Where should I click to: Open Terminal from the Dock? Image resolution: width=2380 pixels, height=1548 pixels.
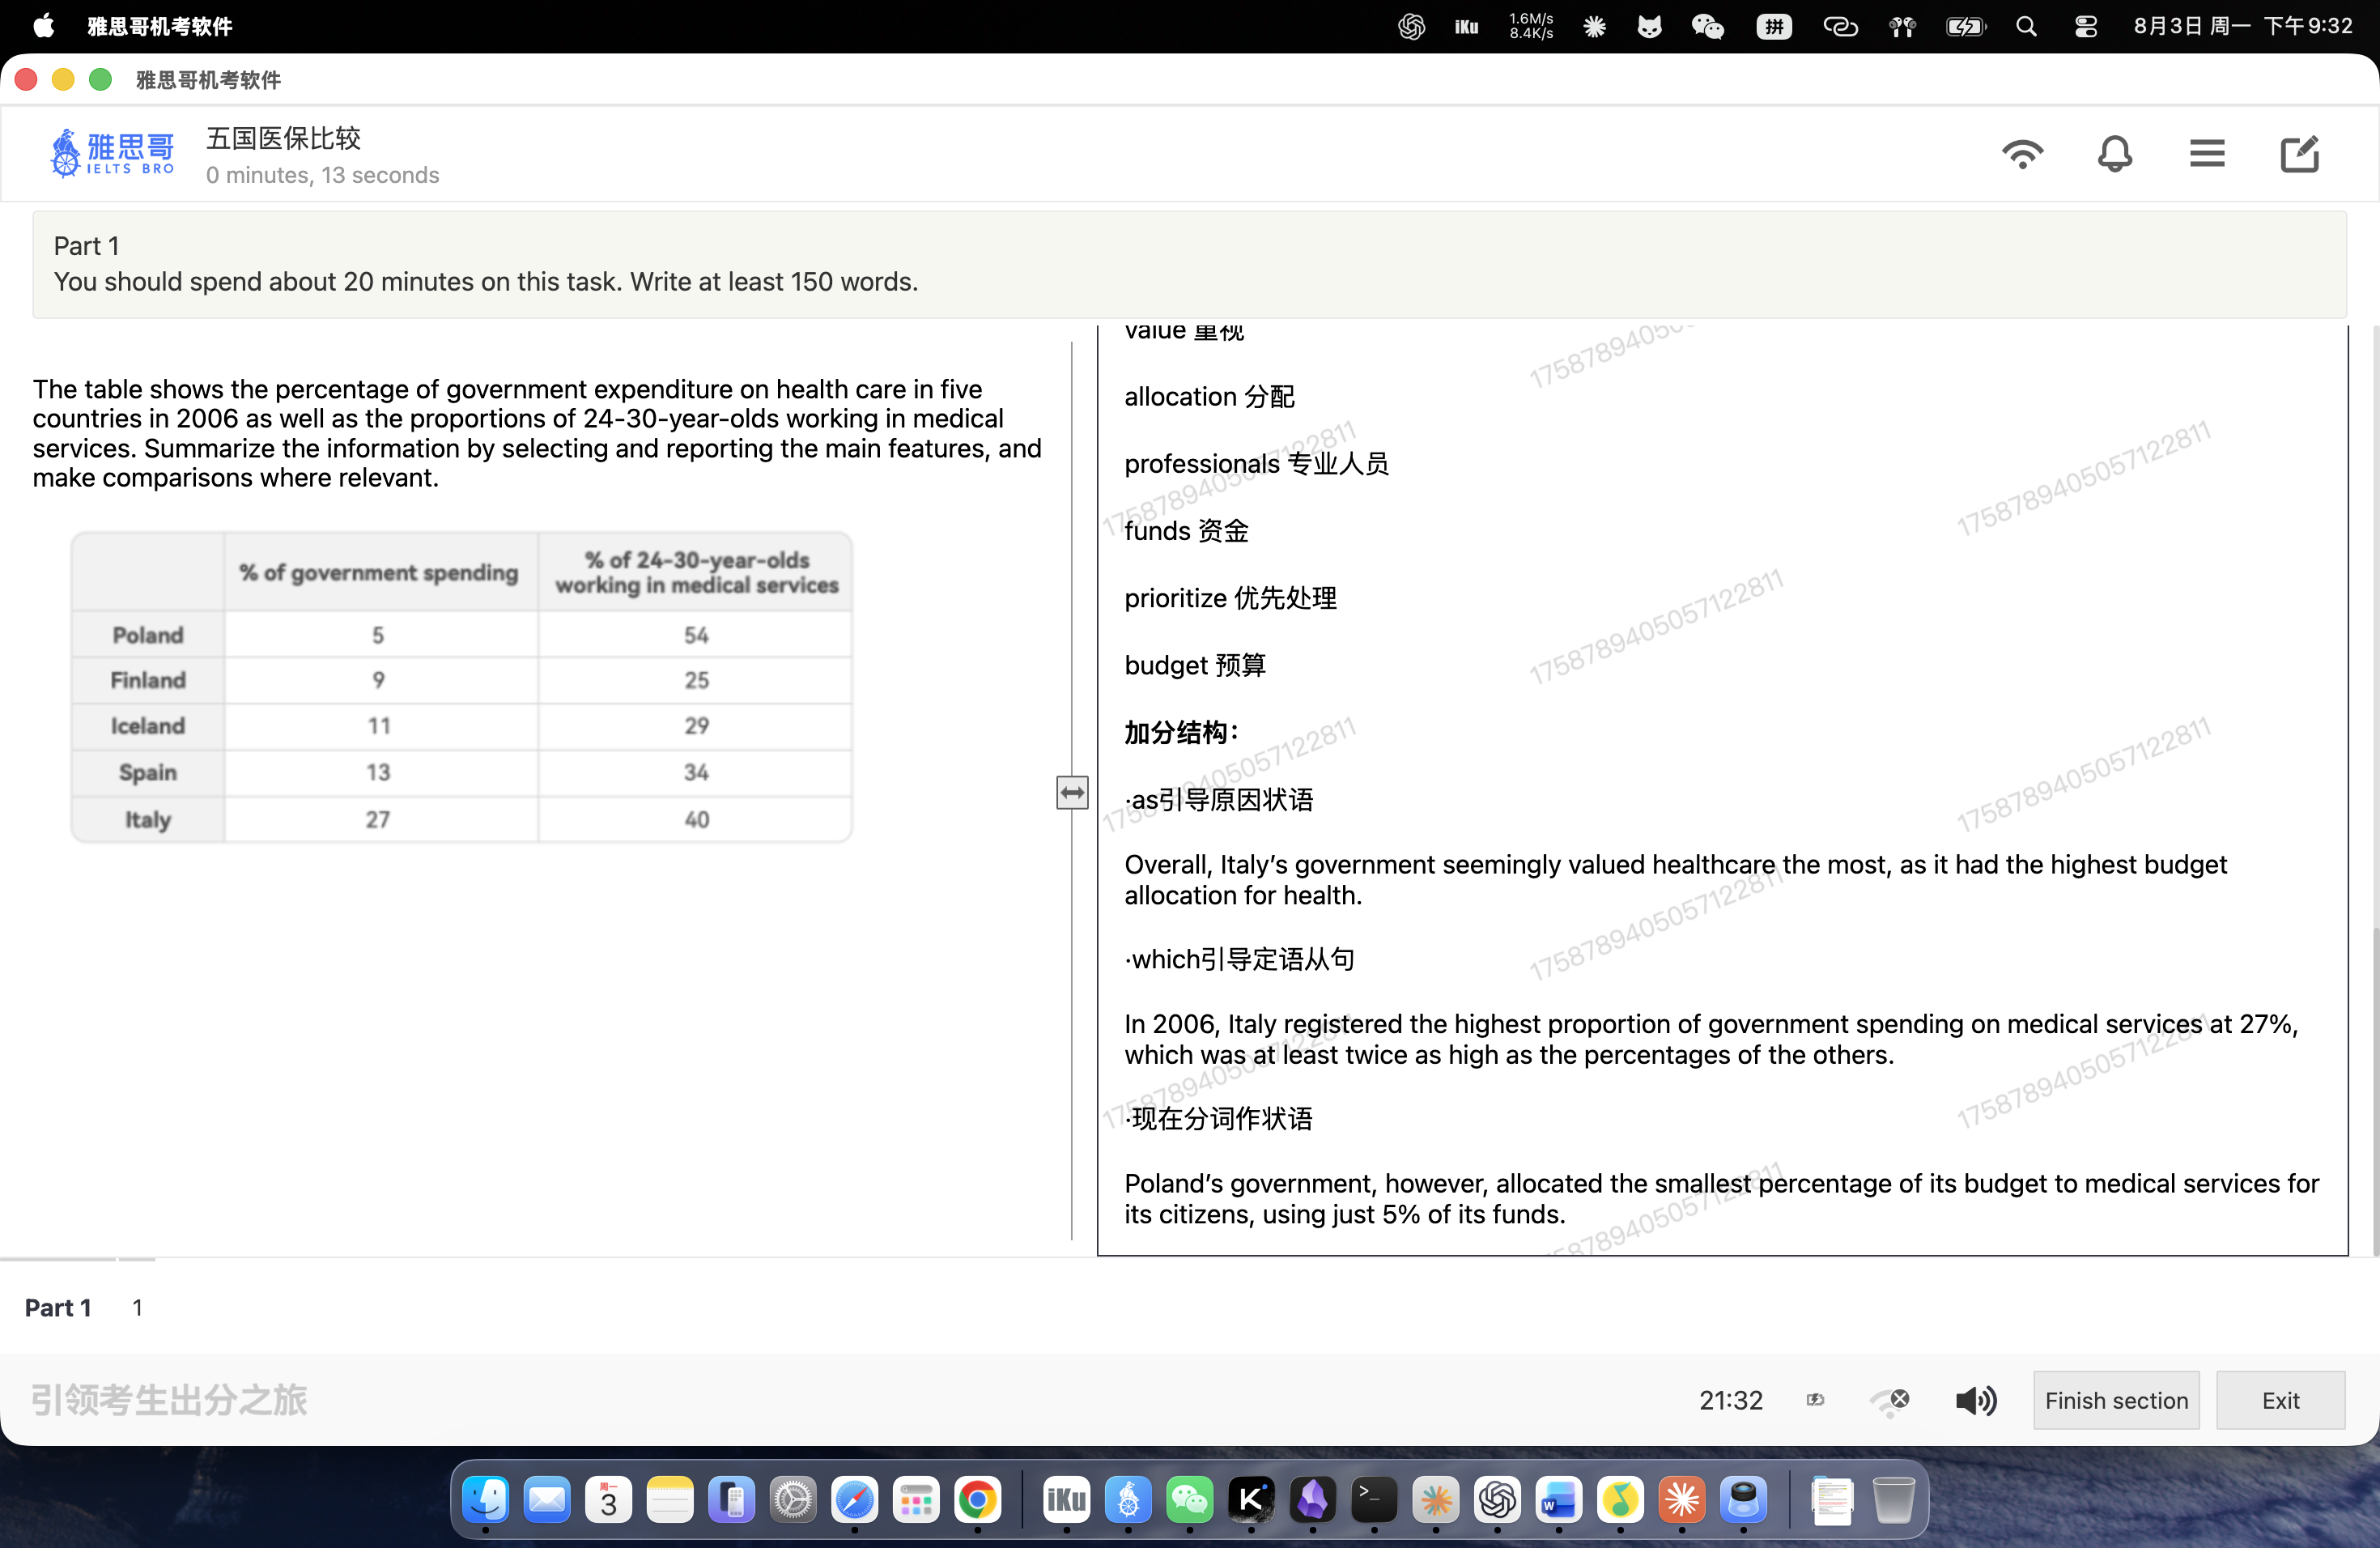tap(1374, 1499)
